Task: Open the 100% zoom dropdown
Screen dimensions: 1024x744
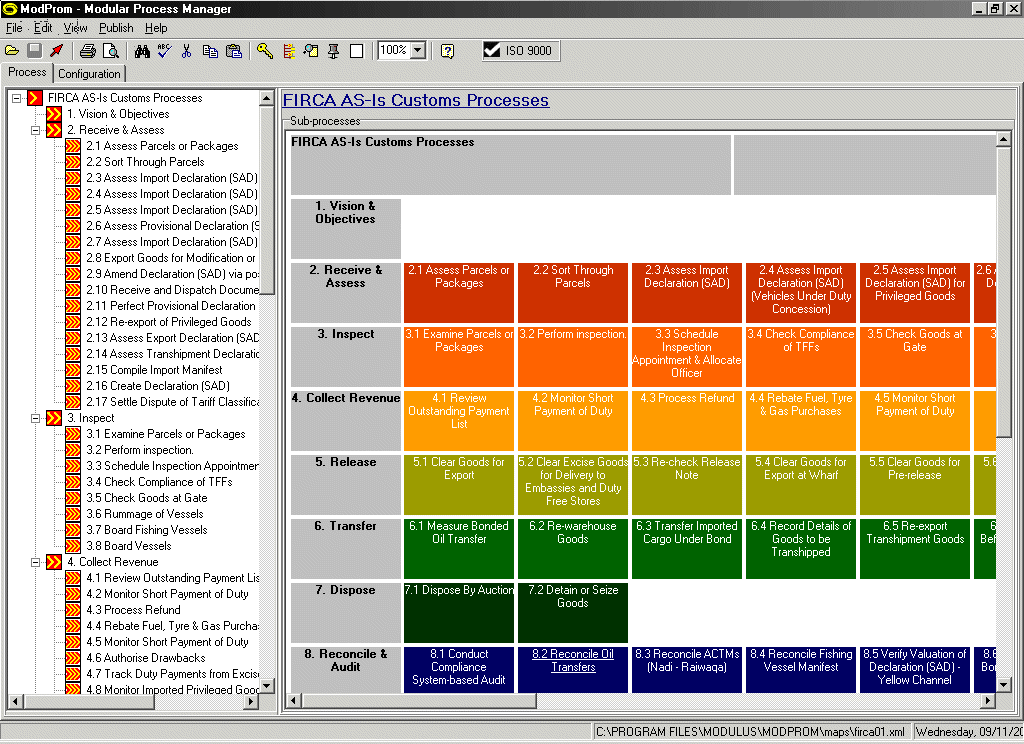Action: (418, 51)
